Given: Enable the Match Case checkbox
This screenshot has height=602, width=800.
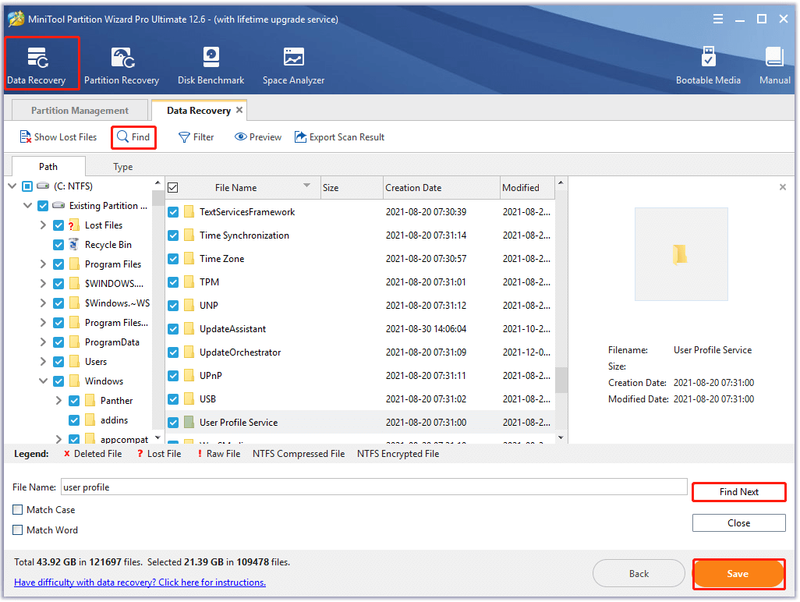Looking at the screenshot, I should pos(17,510).
